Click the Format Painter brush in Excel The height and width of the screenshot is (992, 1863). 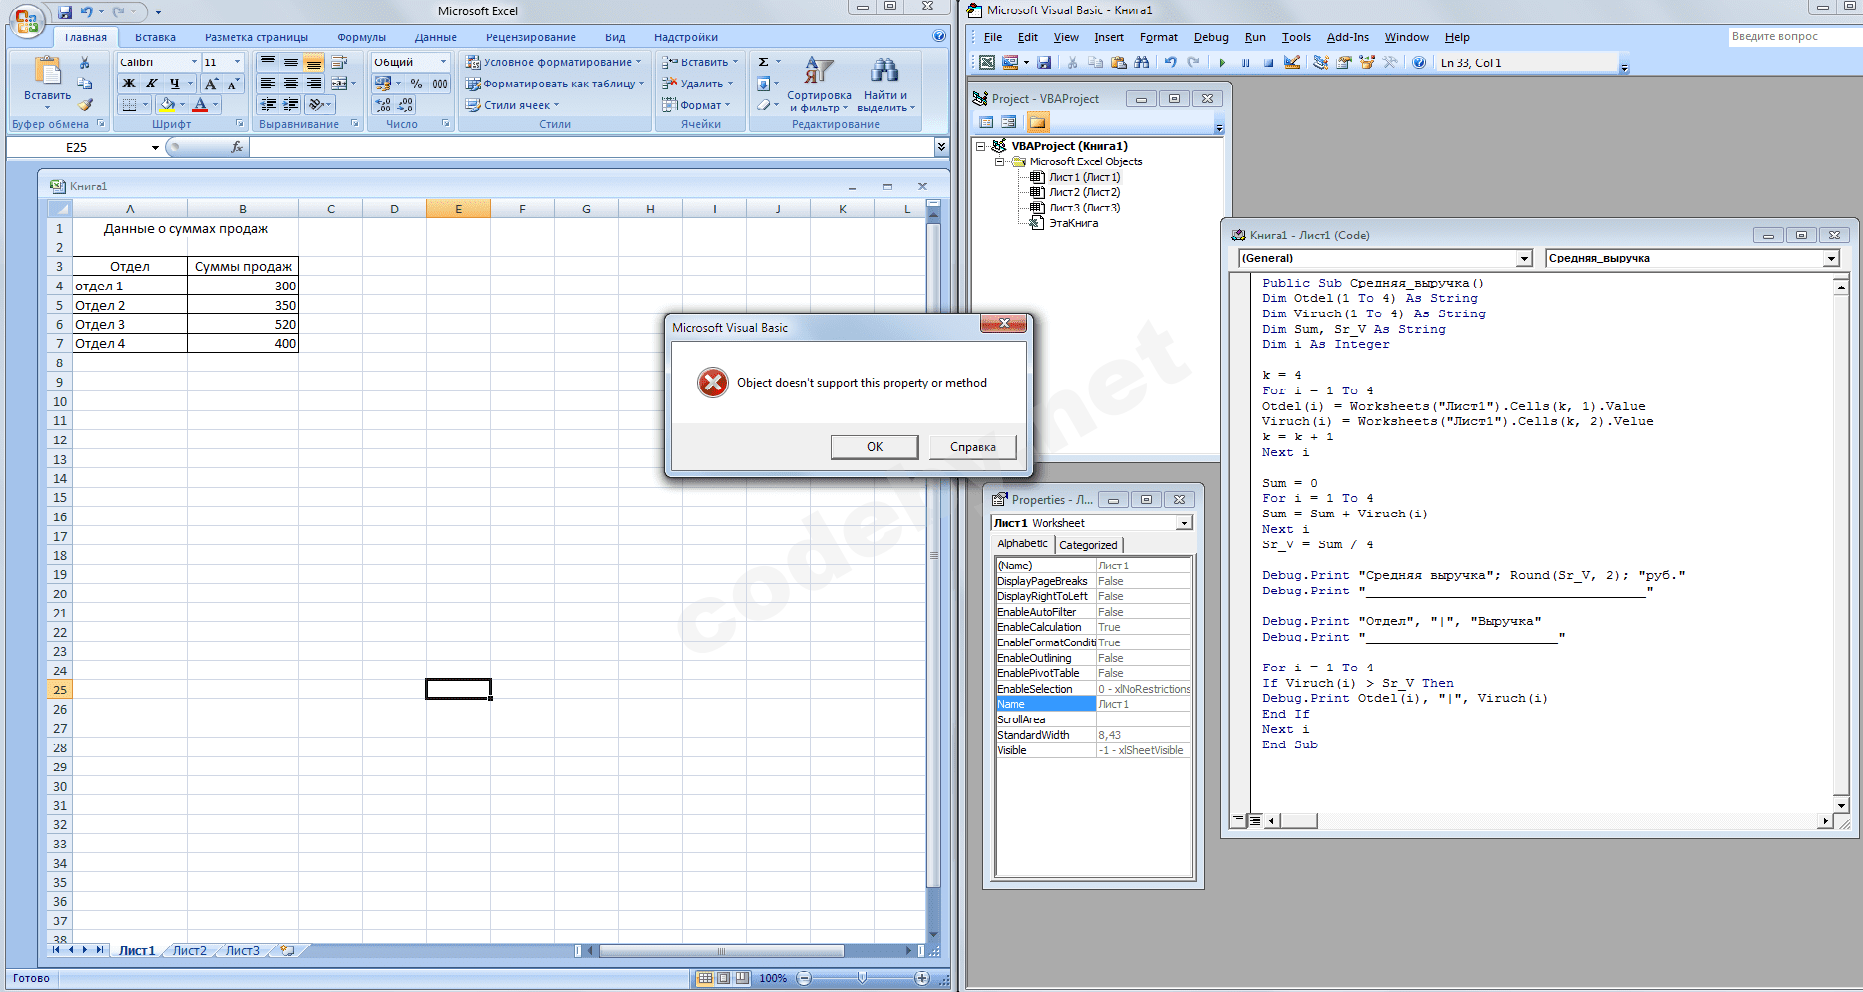tap(86, 104)
